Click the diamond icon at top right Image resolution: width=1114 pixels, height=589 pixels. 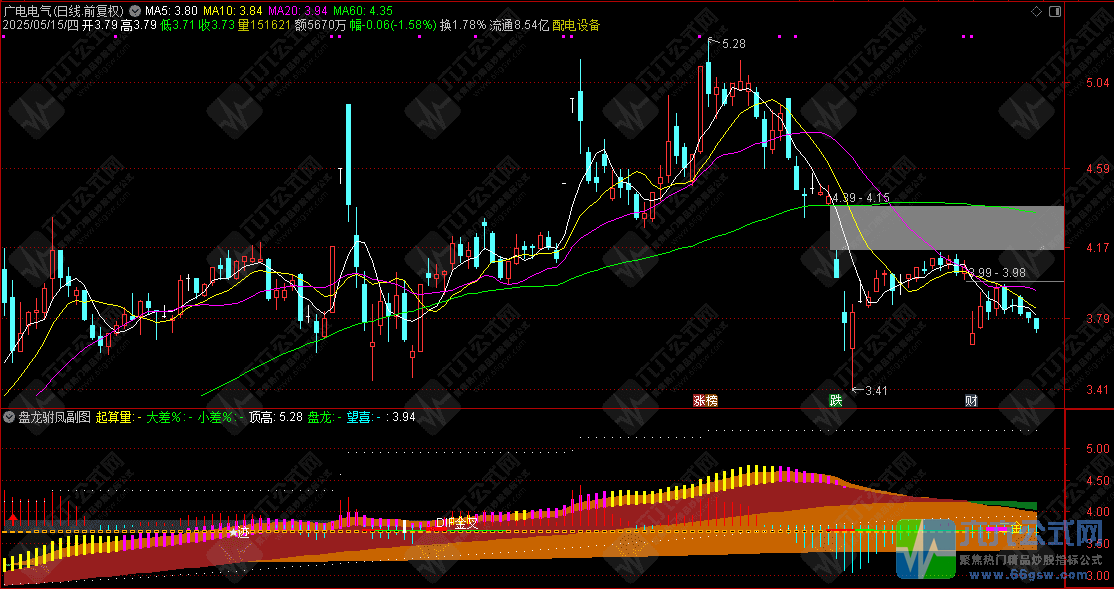1037,11
